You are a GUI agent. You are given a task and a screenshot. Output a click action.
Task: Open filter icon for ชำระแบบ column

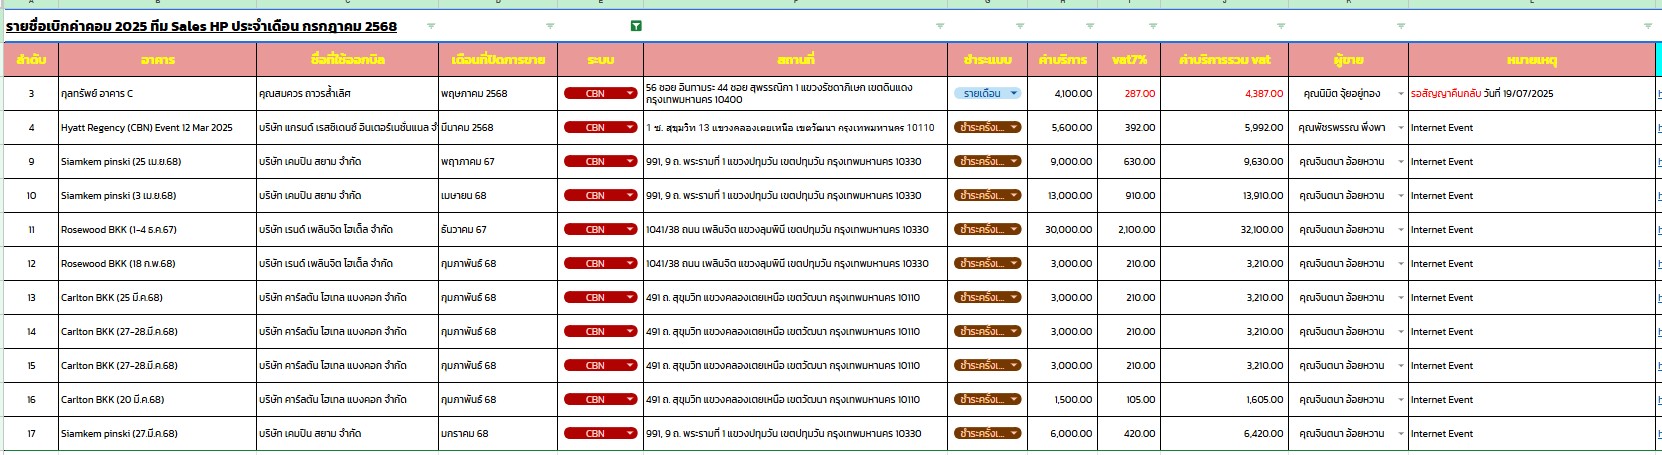click(x=1020, y=26)
